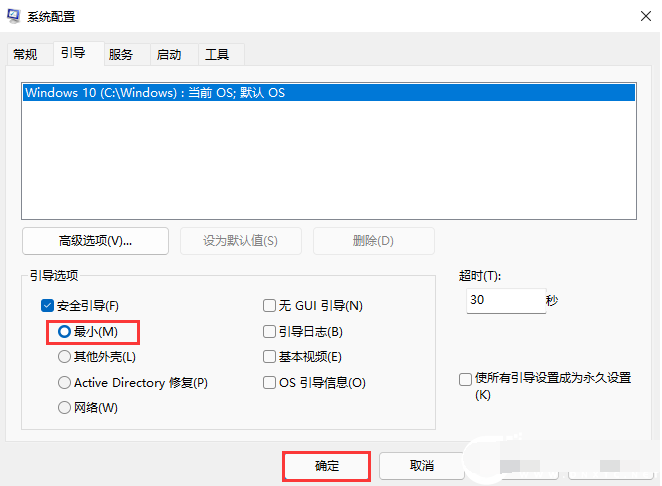Go to the 启动 tab
The image size is (662, 486).
(169, 54)
